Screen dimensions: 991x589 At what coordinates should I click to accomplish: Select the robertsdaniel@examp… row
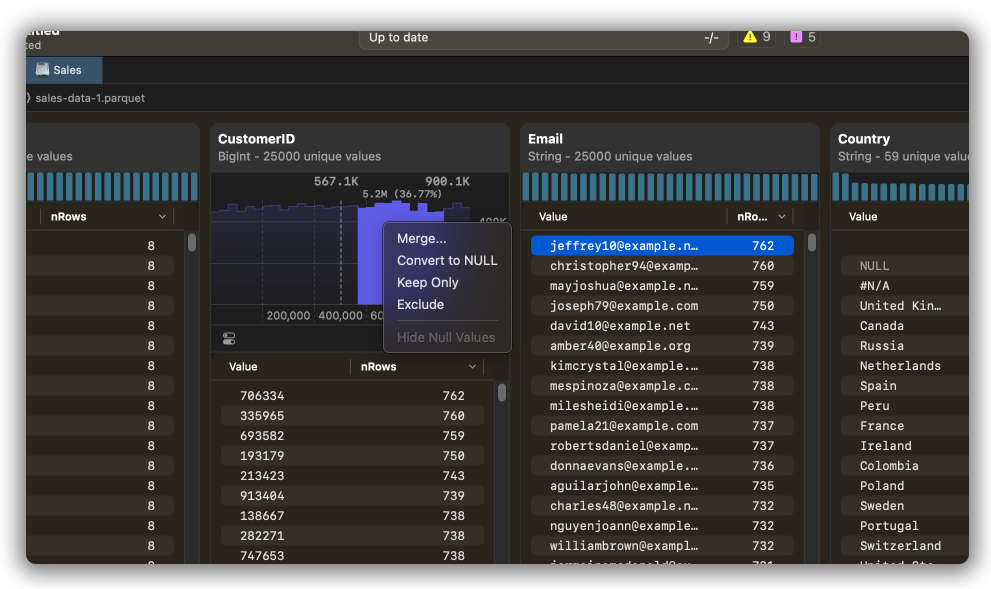(662, 446)
